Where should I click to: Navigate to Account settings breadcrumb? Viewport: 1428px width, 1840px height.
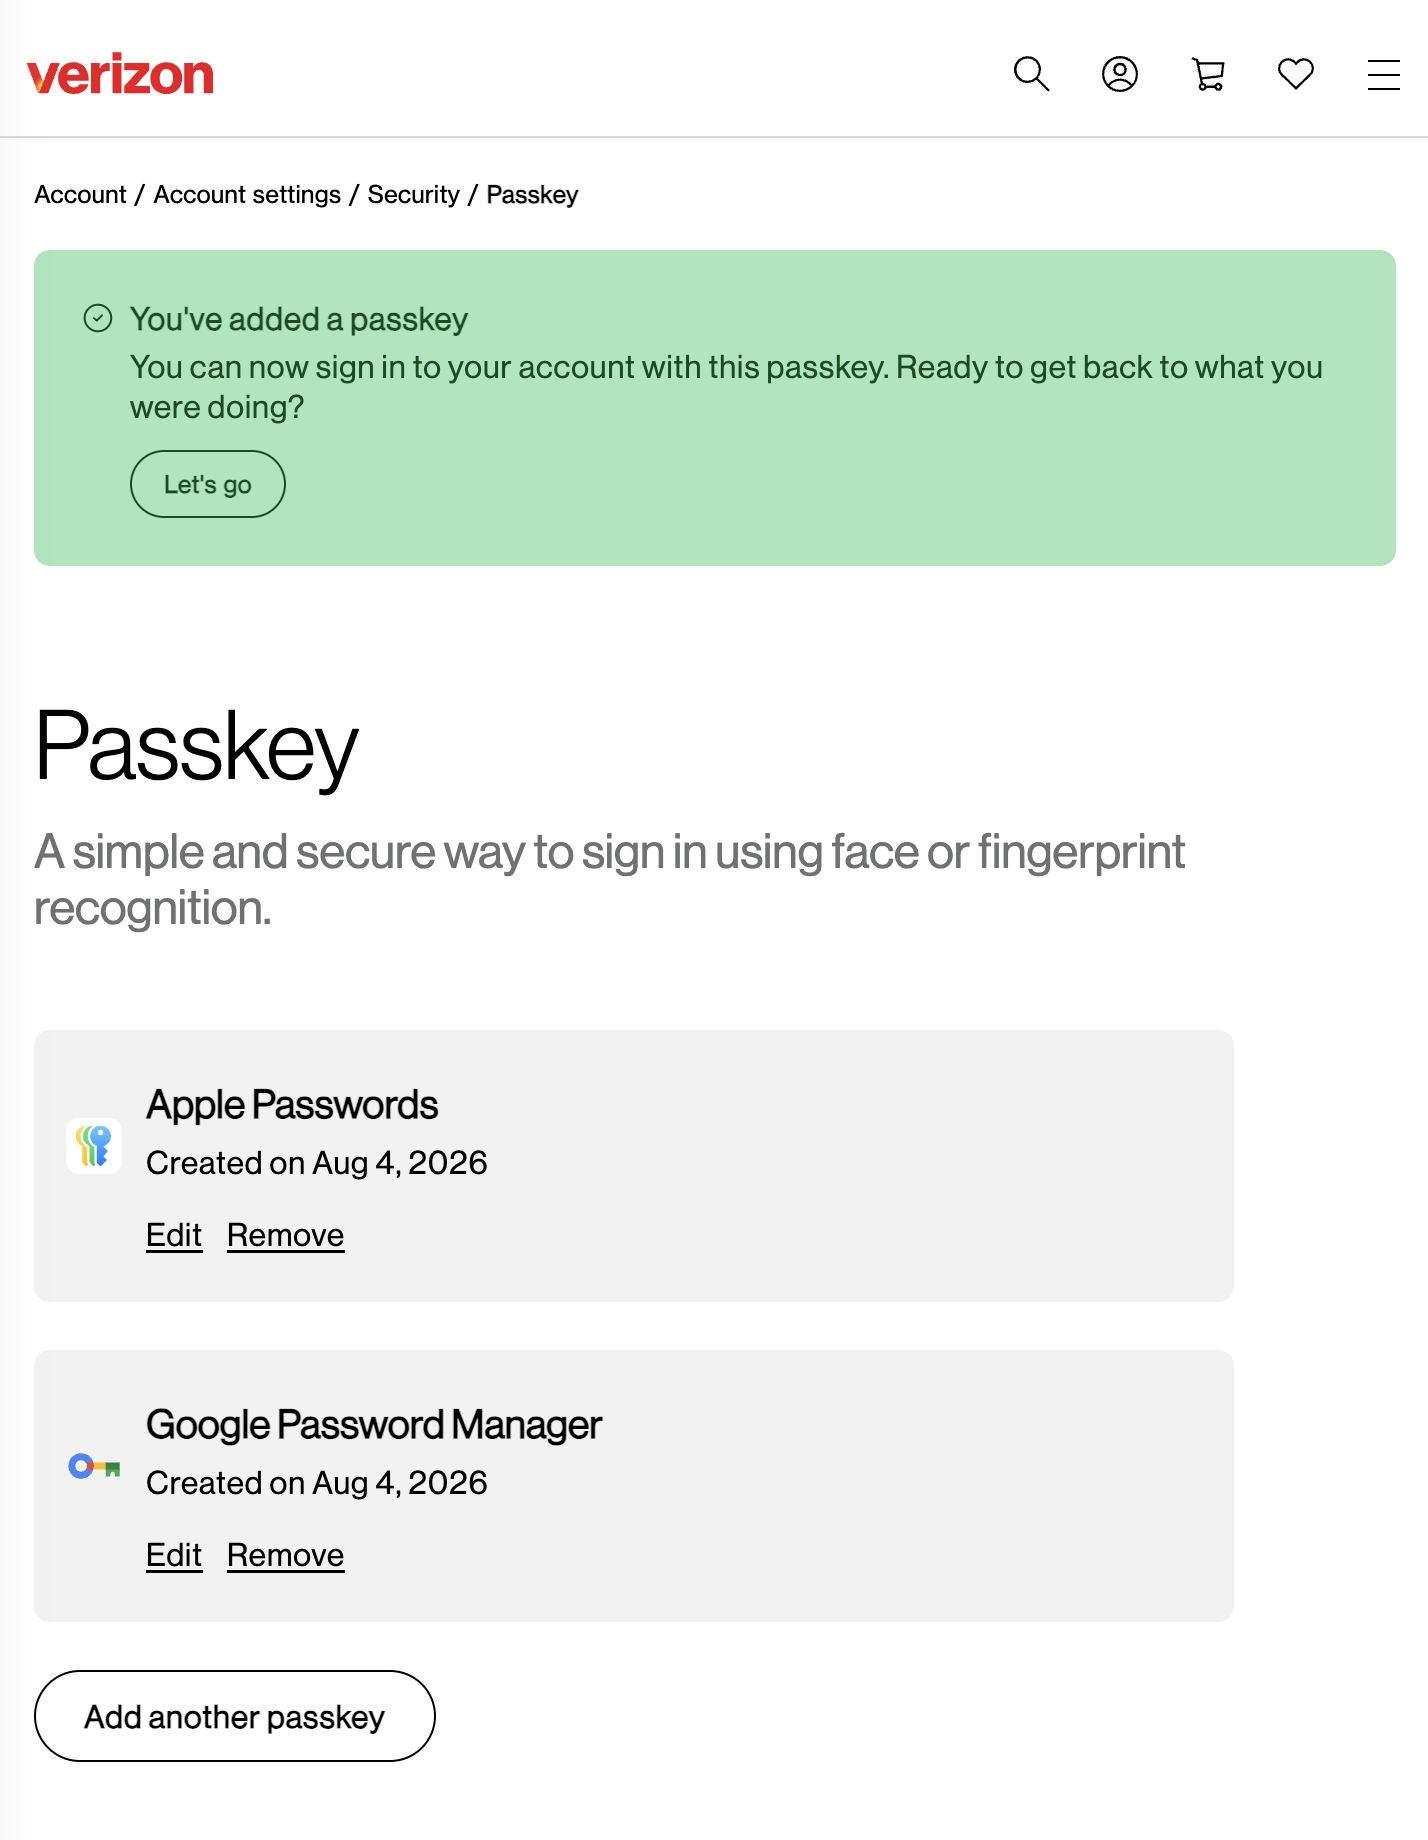pos(247,194)
